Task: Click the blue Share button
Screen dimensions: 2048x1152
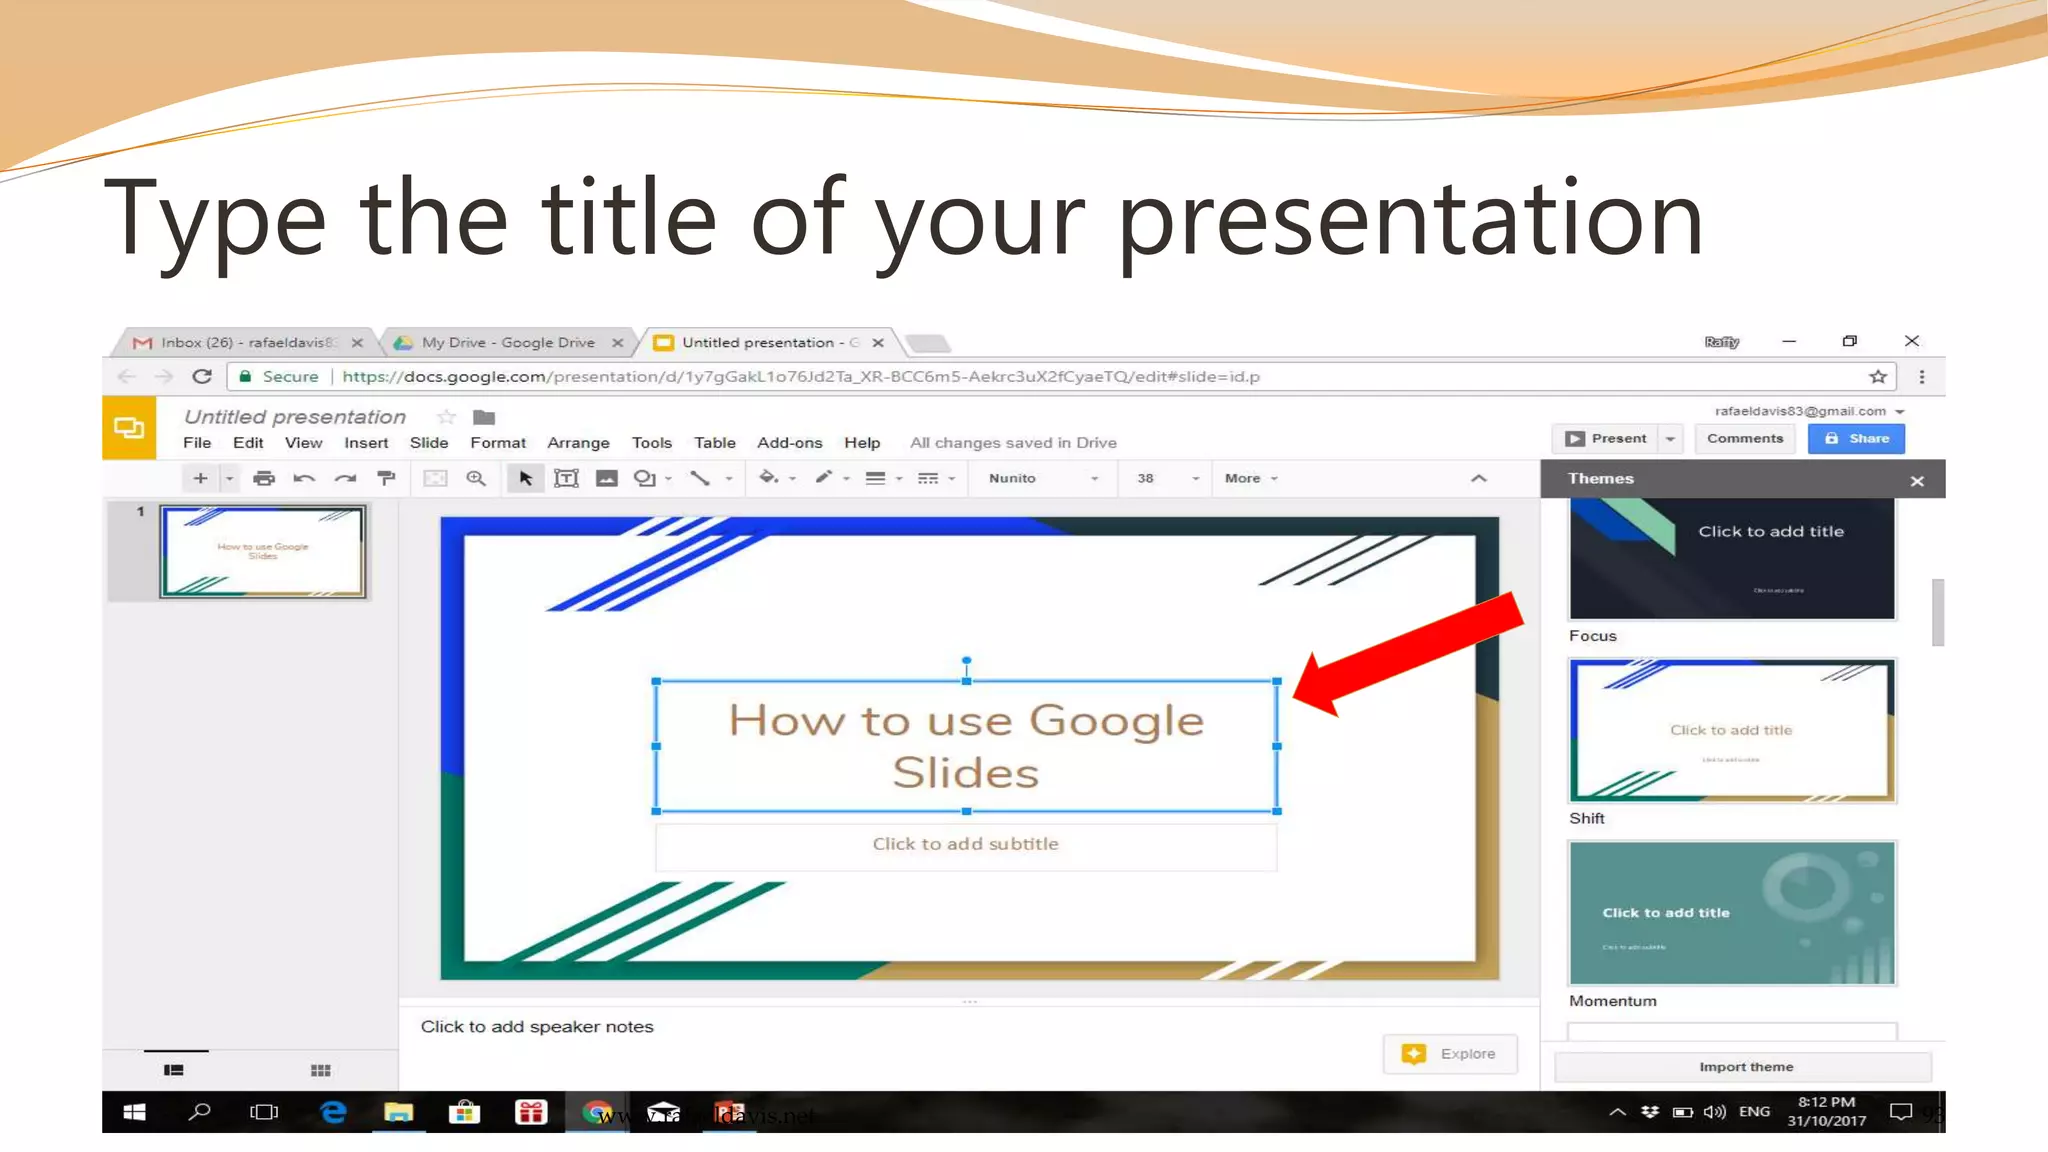Action: [1856, 439]
